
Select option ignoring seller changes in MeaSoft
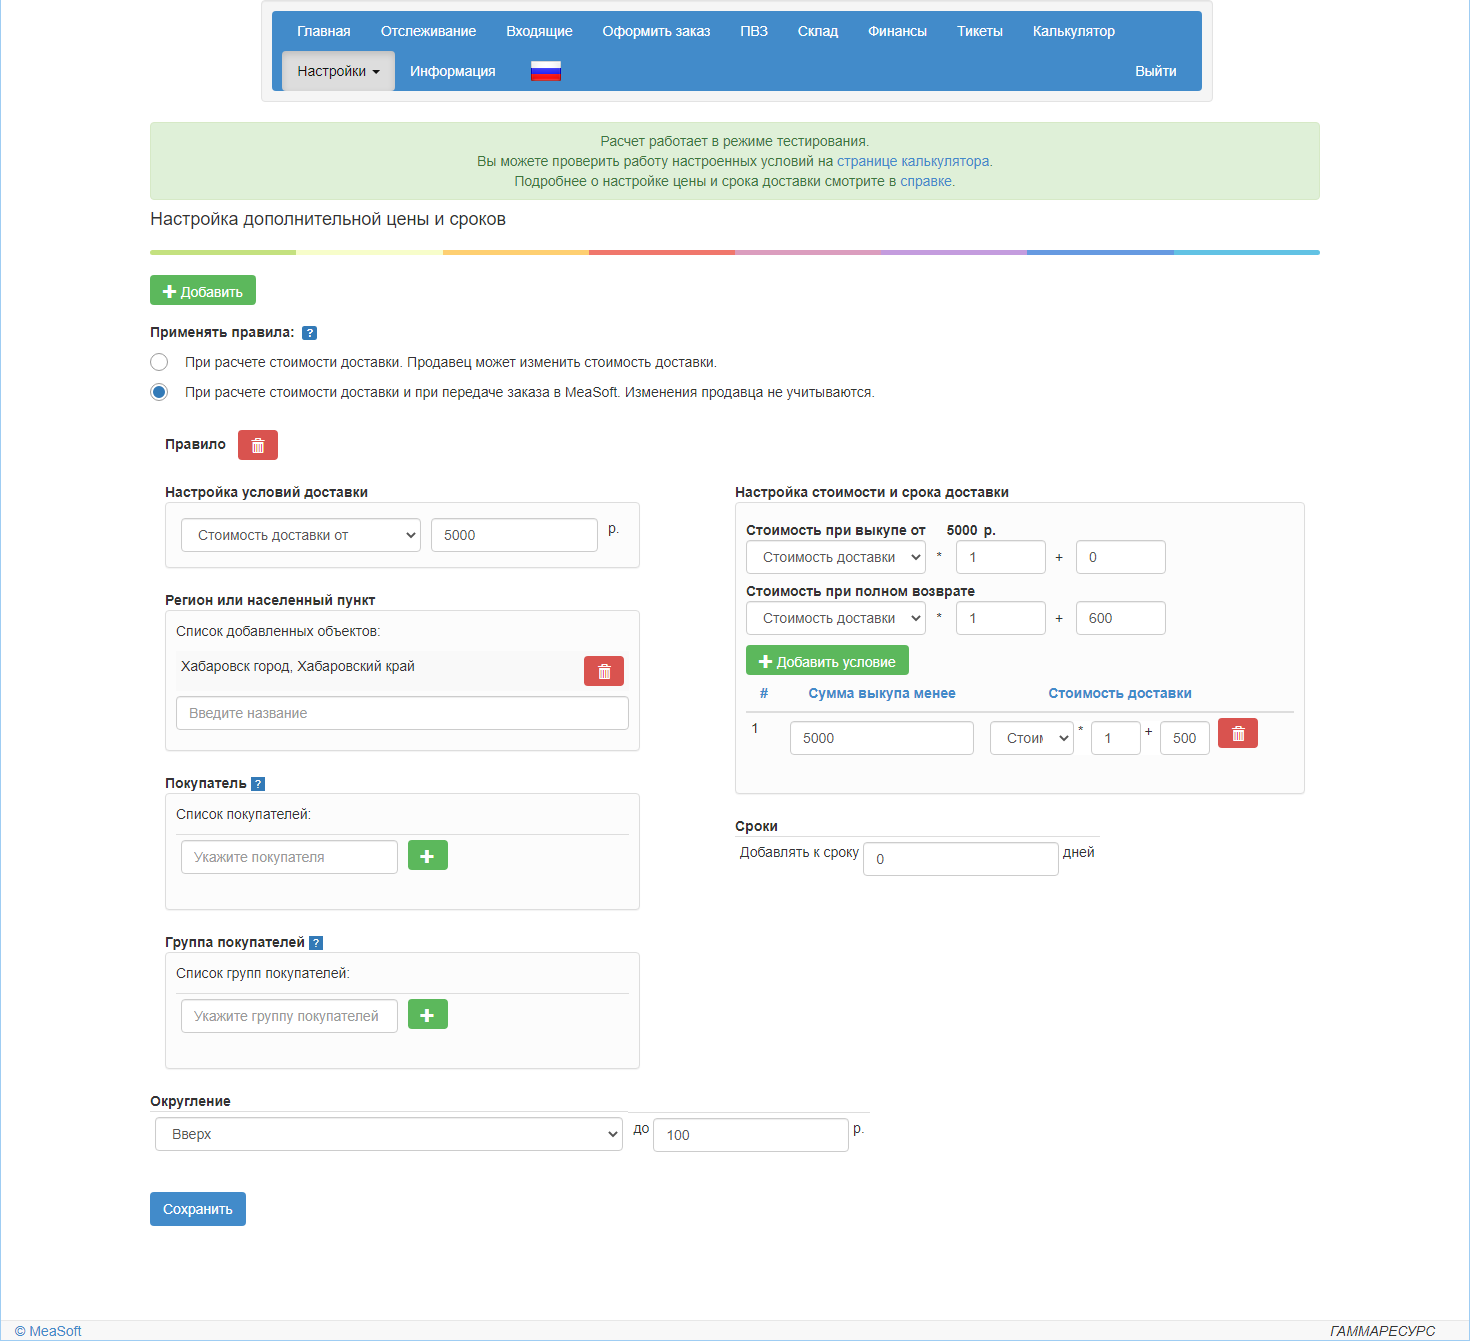159,392
